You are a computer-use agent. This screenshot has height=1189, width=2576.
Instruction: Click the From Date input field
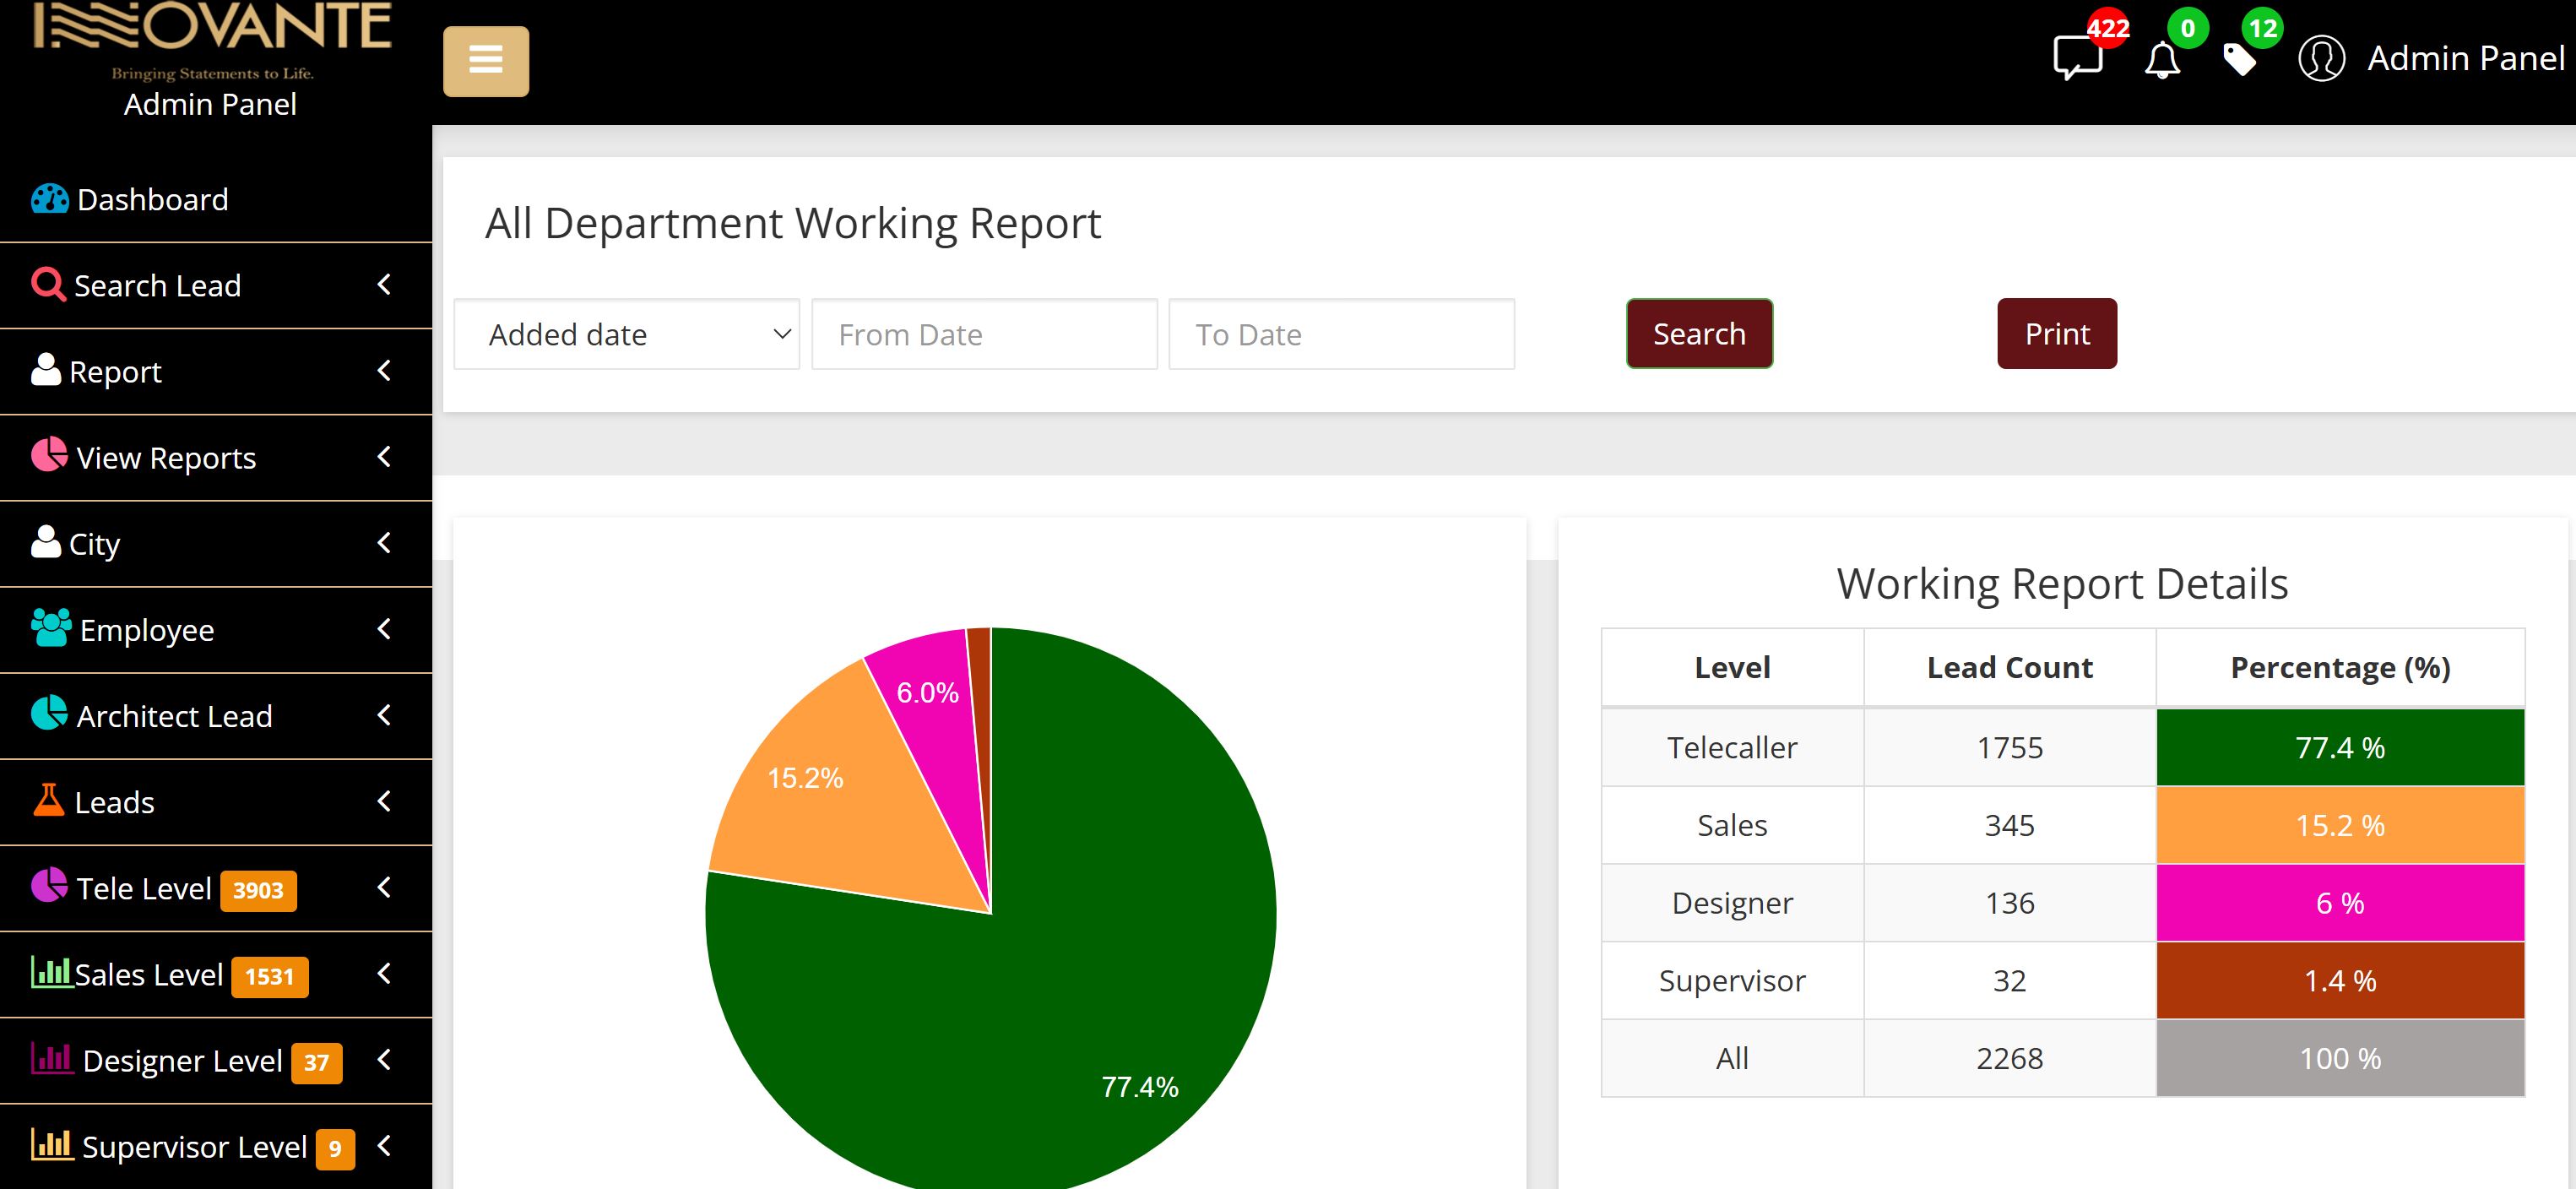(x=984, y=335)
